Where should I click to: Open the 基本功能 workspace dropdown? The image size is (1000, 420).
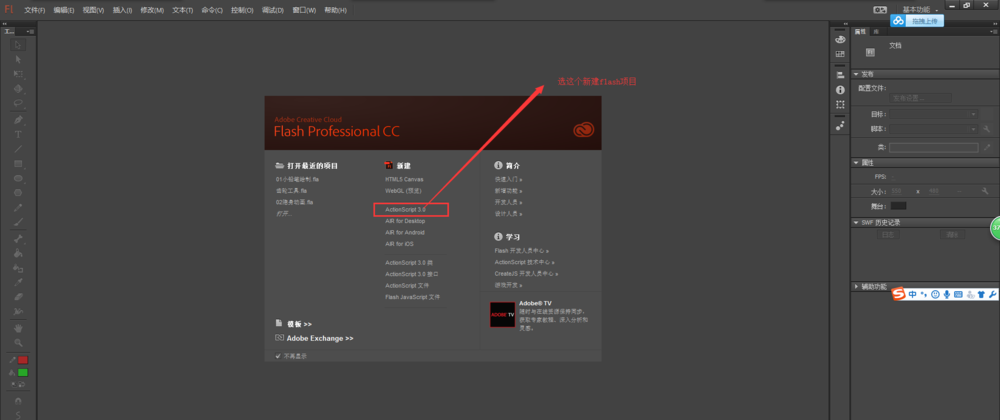(x=919, y=10)
